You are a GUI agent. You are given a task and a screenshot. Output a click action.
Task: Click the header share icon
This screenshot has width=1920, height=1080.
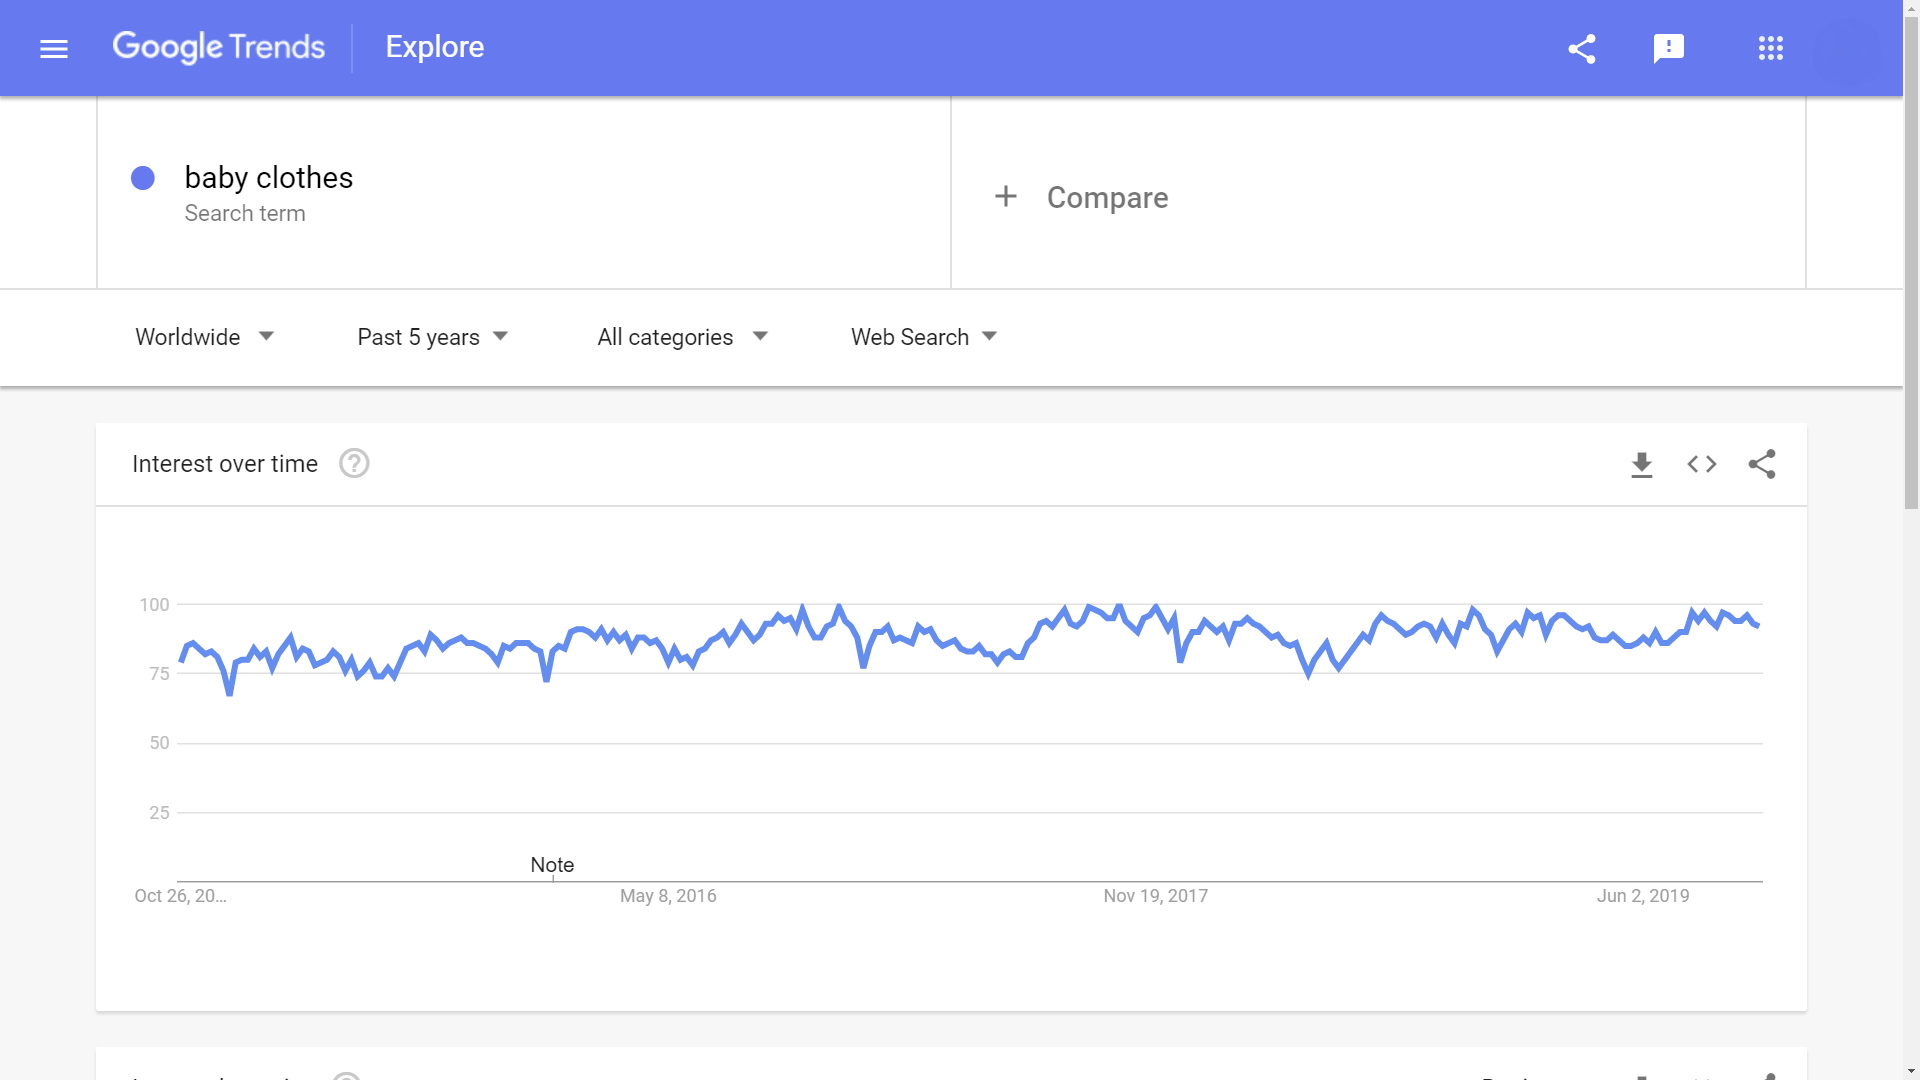pos(1582,48)
